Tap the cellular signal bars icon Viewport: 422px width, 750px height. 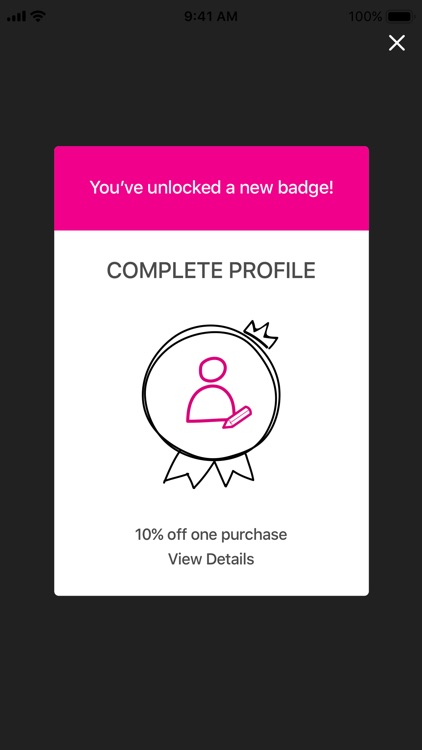coord(16,17)
